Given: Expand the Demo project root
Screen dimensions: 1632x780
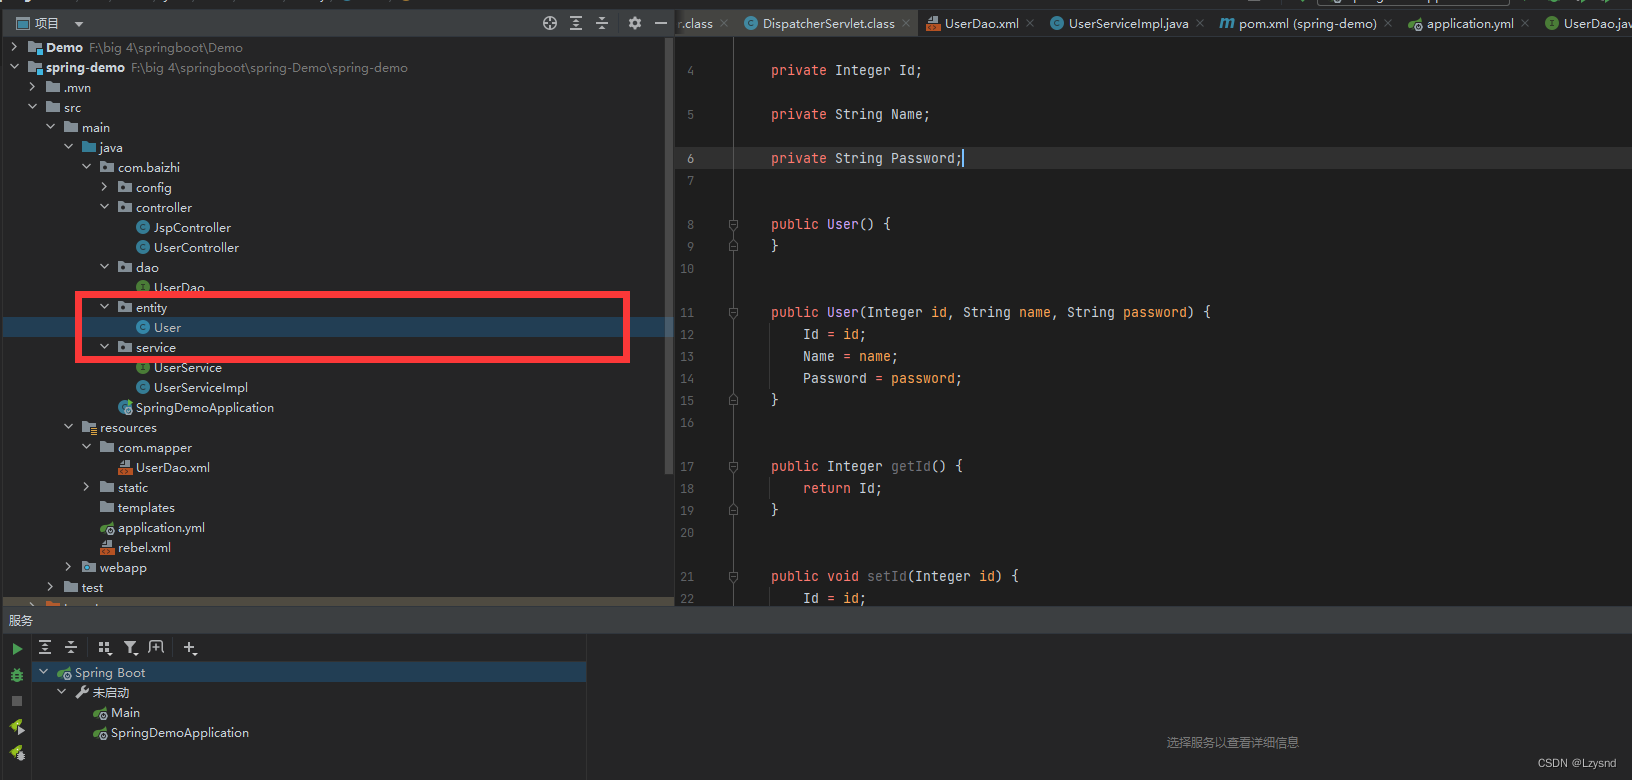Looking at the screenshot, I should pos(14,47).
